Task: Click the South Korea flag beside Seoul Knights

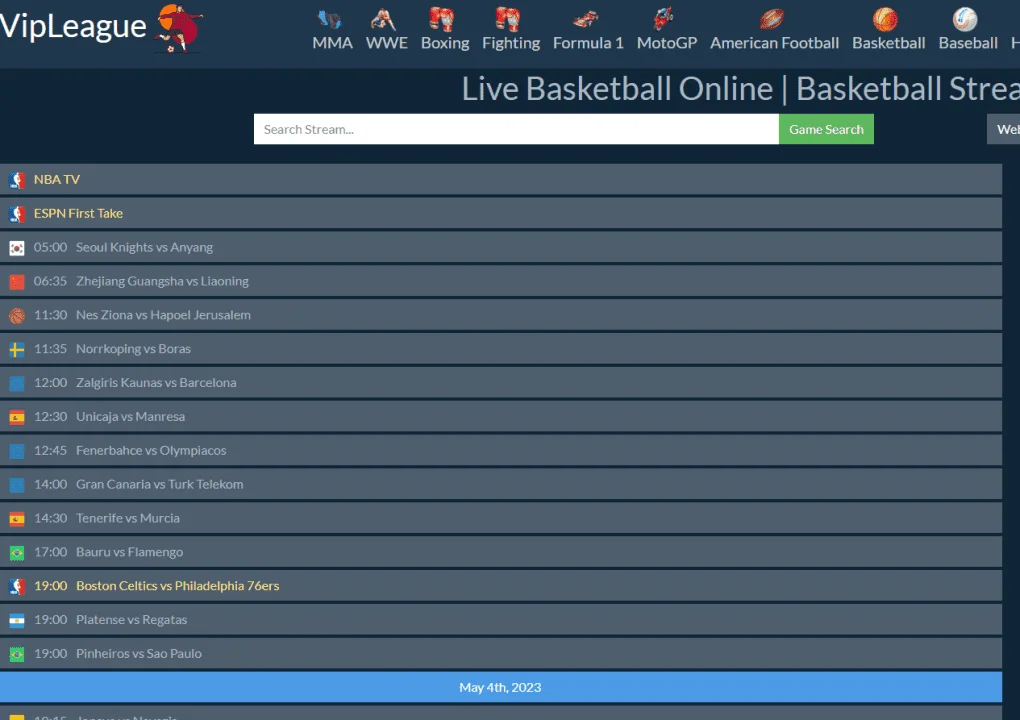Action: pyautogui.click(x=17, y=248)
